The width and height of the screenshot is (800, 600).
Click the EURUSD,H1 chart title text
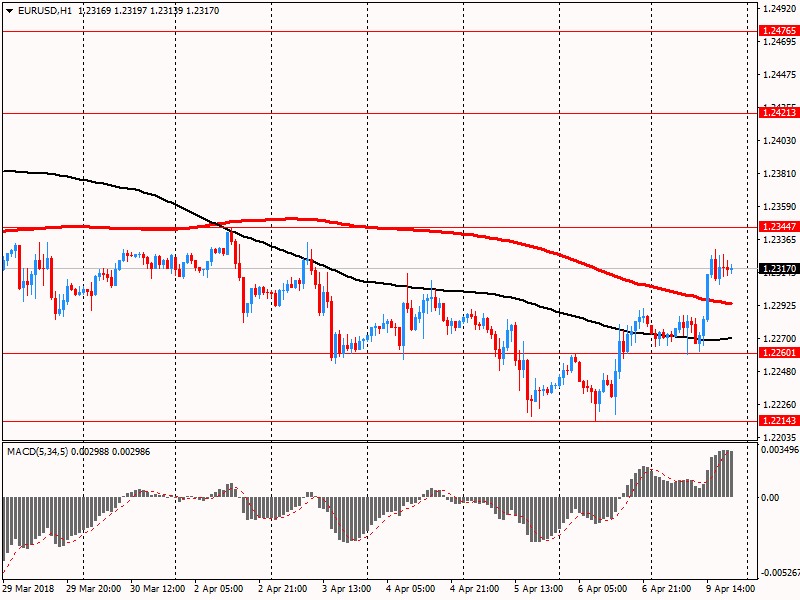[45, 11]
